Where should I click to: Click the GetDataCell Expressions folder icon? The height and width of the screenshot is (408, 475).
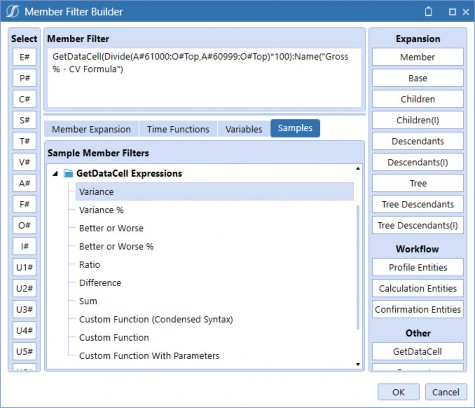click(x=68, y=173)
